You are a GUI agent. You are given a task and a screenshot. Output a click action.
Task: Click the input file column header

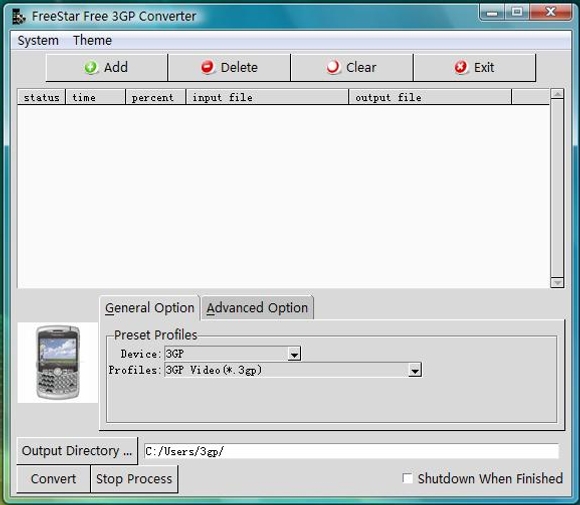tap(267, 97)
